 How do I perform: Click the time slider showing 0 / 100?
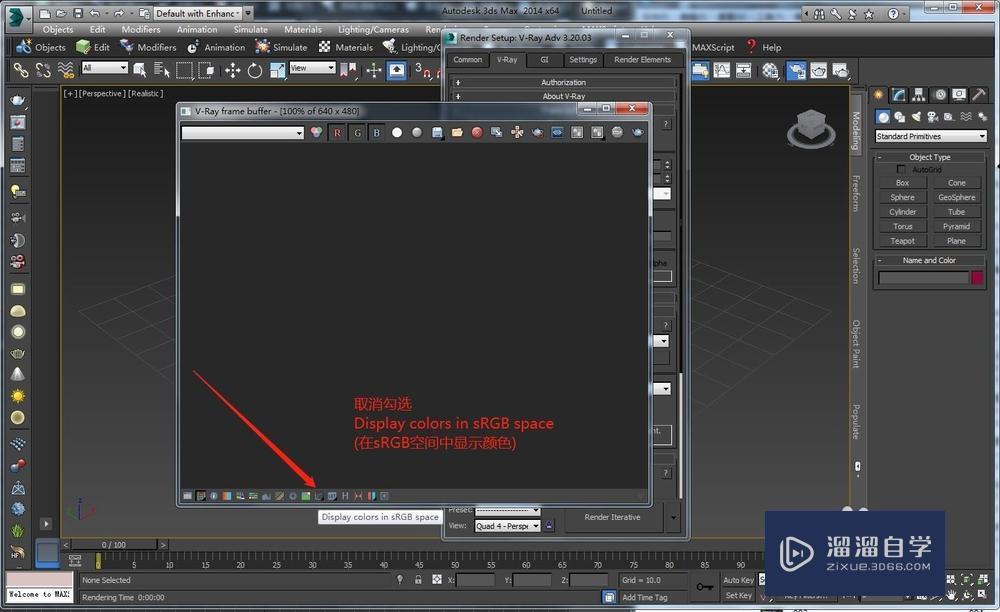pos(114,545)
